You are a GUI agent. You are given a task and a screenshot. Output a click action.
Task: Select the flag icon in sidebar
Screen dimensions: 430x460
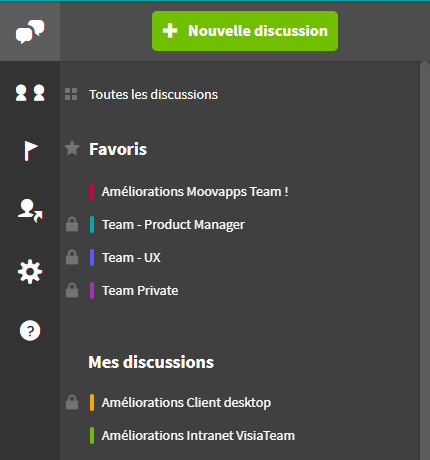point(31,151)
